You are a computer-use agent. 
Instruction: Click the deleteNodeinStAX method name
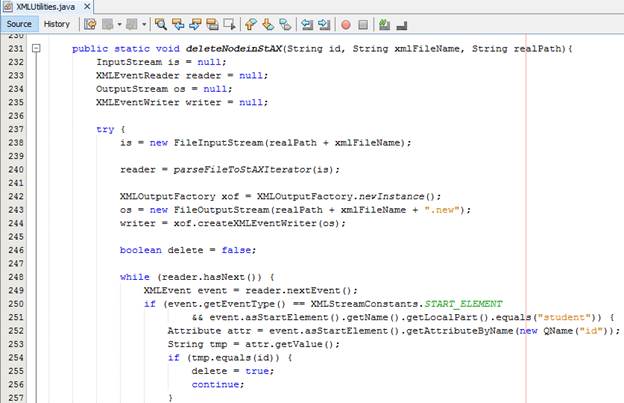[x=234, y=49]
